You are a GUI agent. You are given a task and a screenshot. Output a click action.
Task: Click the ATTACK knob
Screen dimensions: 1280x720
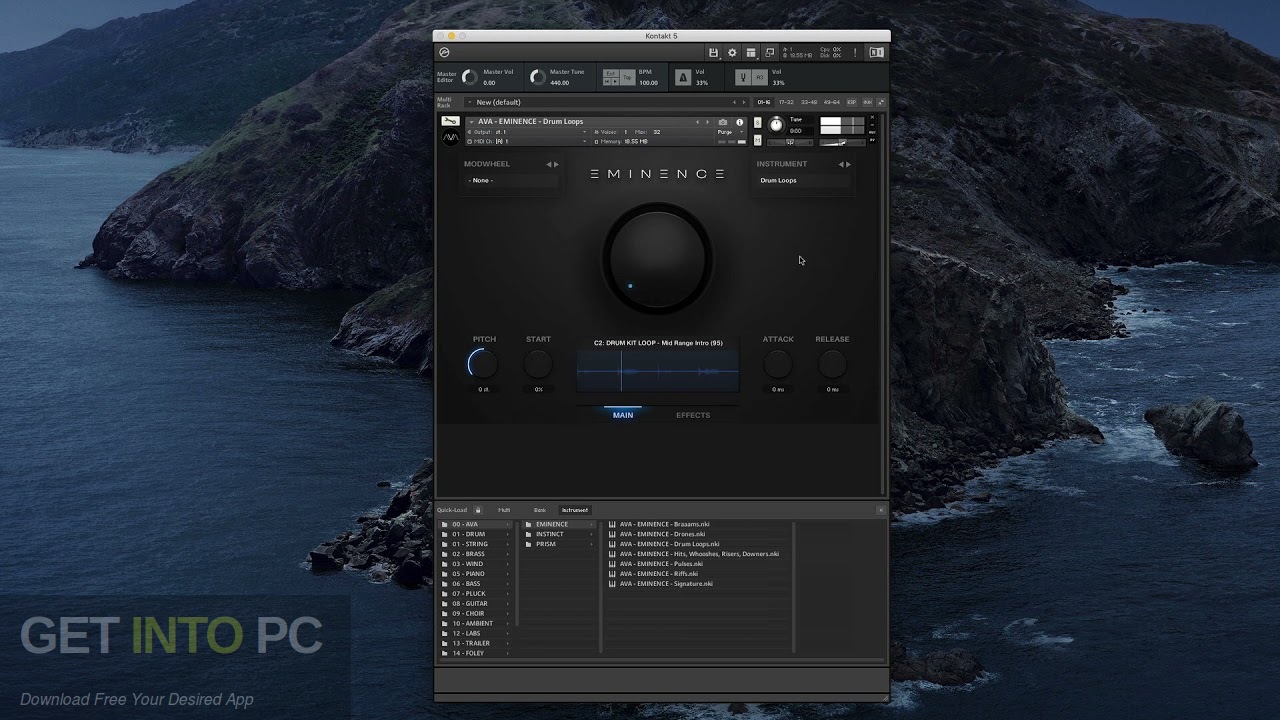778,364
